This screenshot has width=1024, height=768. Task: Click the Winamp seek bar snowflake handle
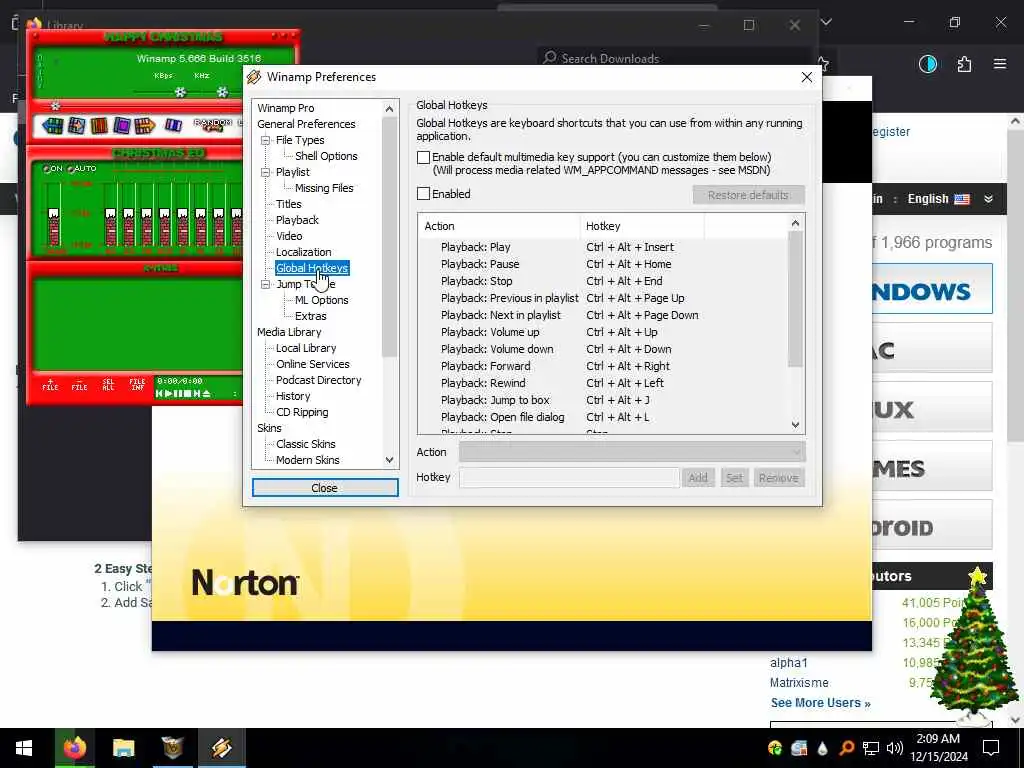pos(56,105)
